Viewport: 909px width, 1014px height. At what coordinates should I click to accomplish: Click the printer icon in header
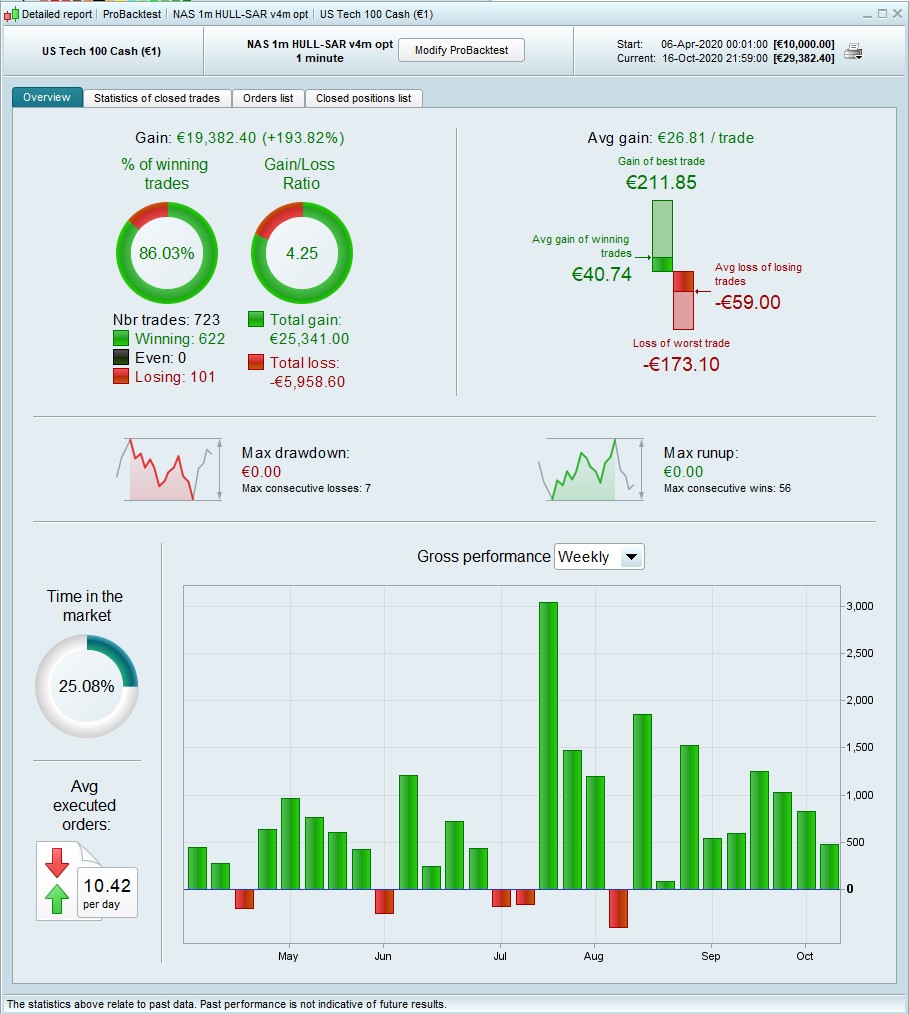tap(853, 51)
